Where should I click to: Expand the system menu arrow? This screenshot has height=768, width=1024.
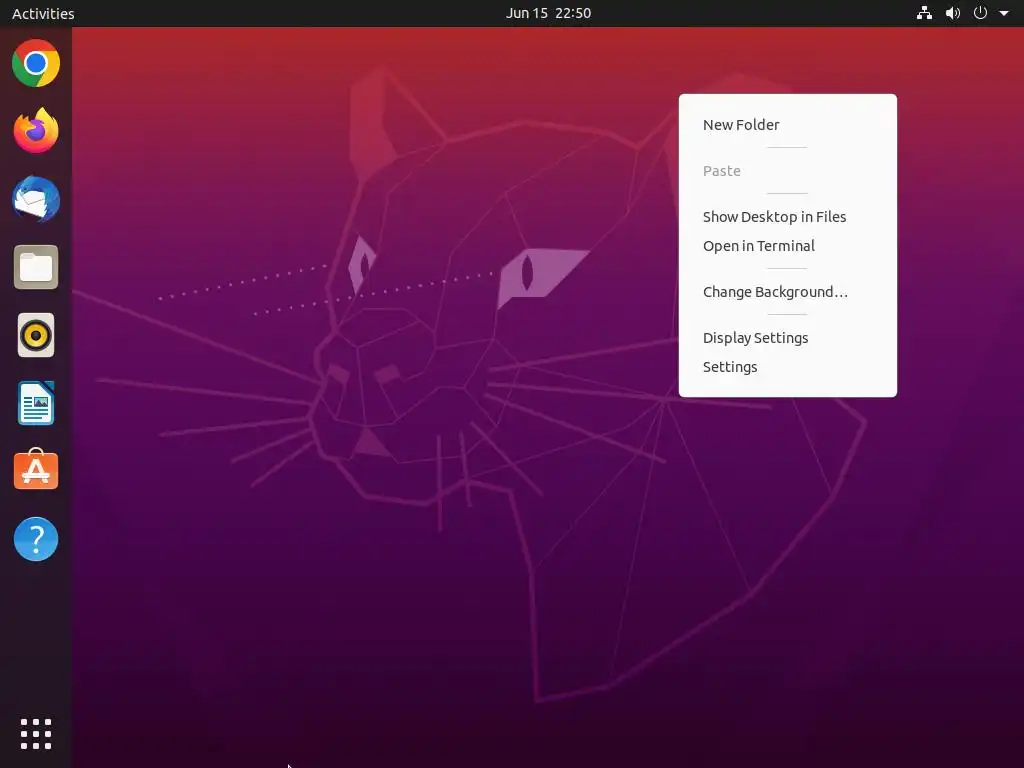tap(1004, 13)
